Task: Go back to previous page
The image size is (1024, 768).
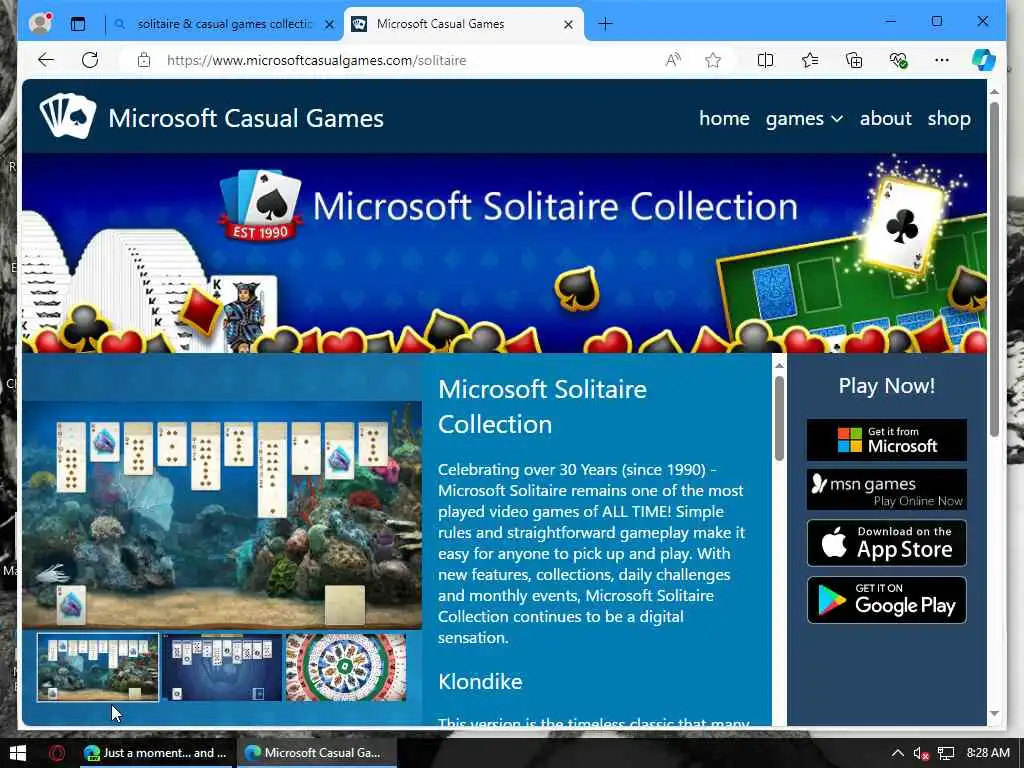Action: [x=46, y=60]
